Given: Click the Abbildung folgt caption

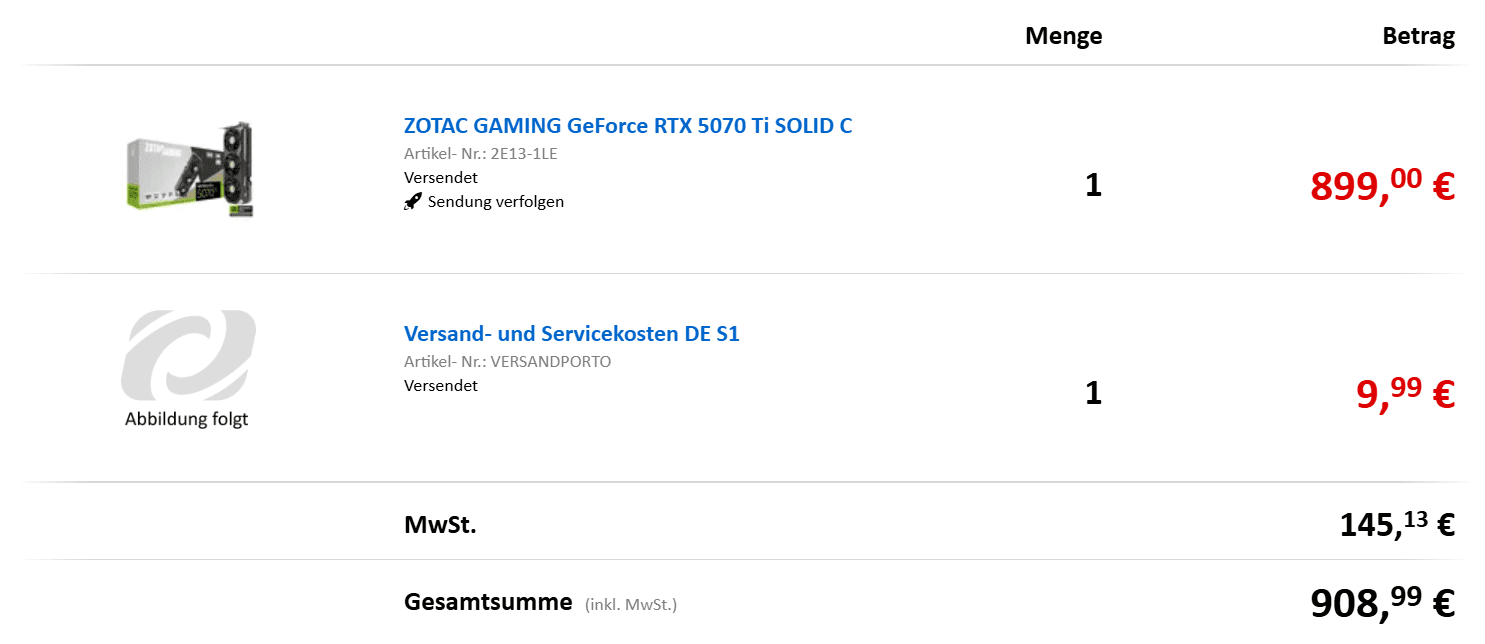Looking at the screenshot, I should click(186, 419).
